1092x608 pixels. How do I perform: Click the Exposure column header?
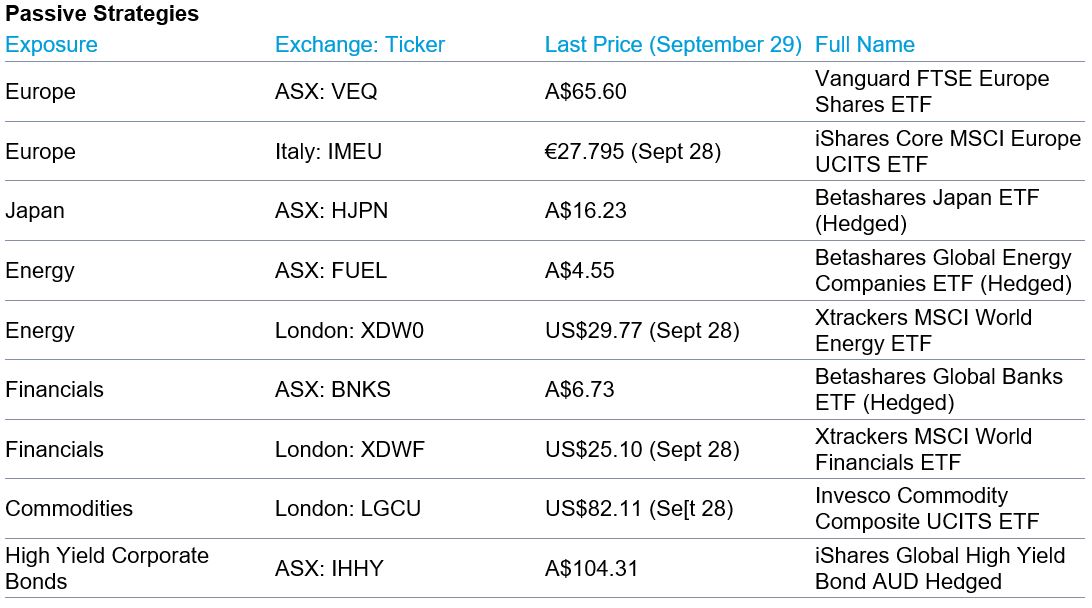click(x=52, y=45)
